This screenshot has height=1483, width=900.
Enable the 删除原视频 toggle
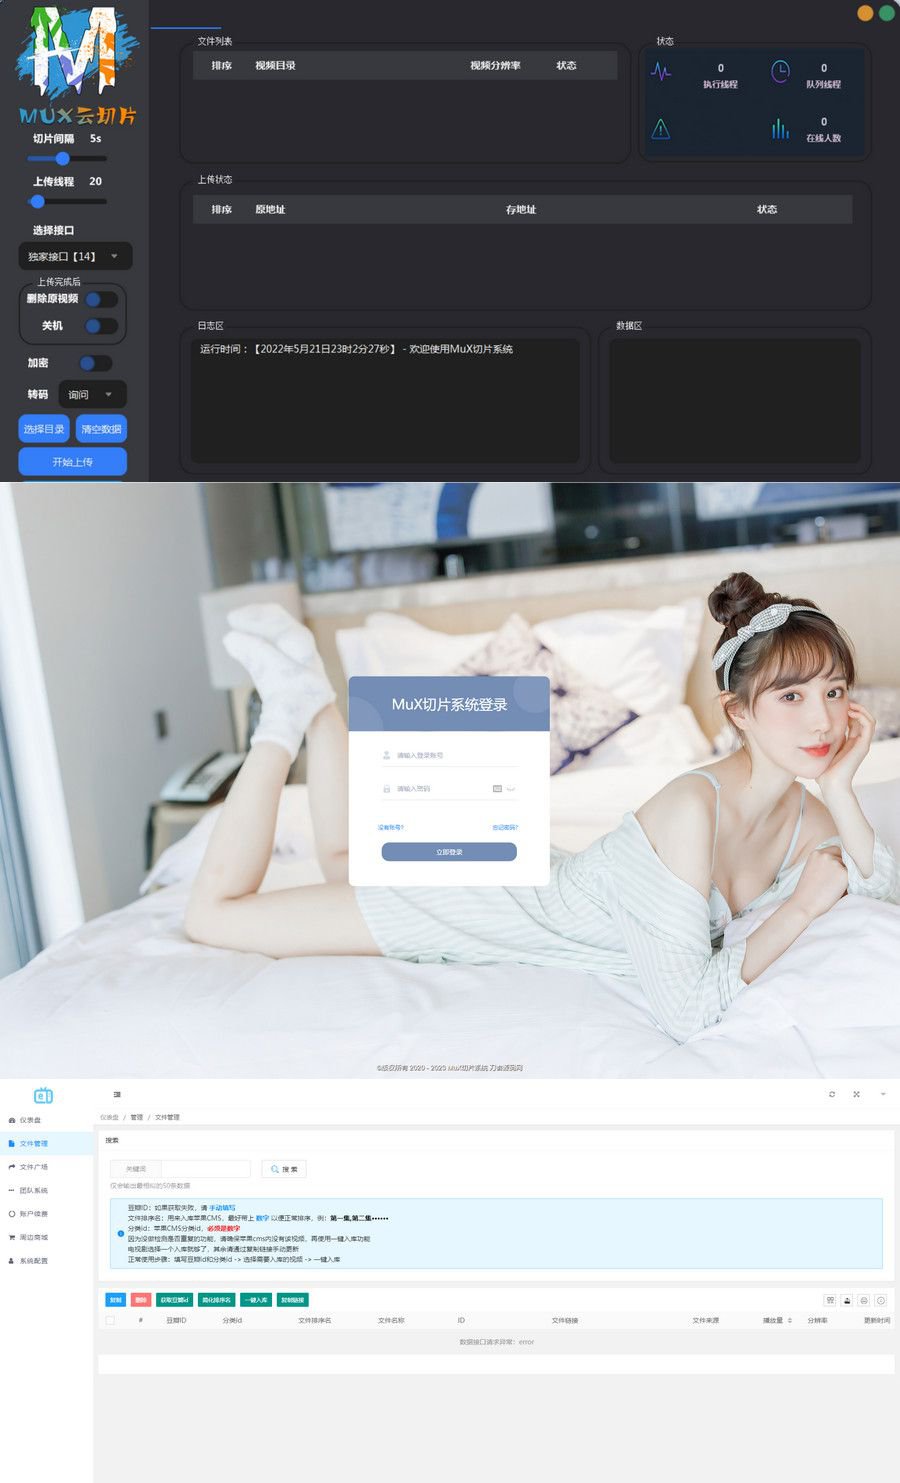[103, 298]
